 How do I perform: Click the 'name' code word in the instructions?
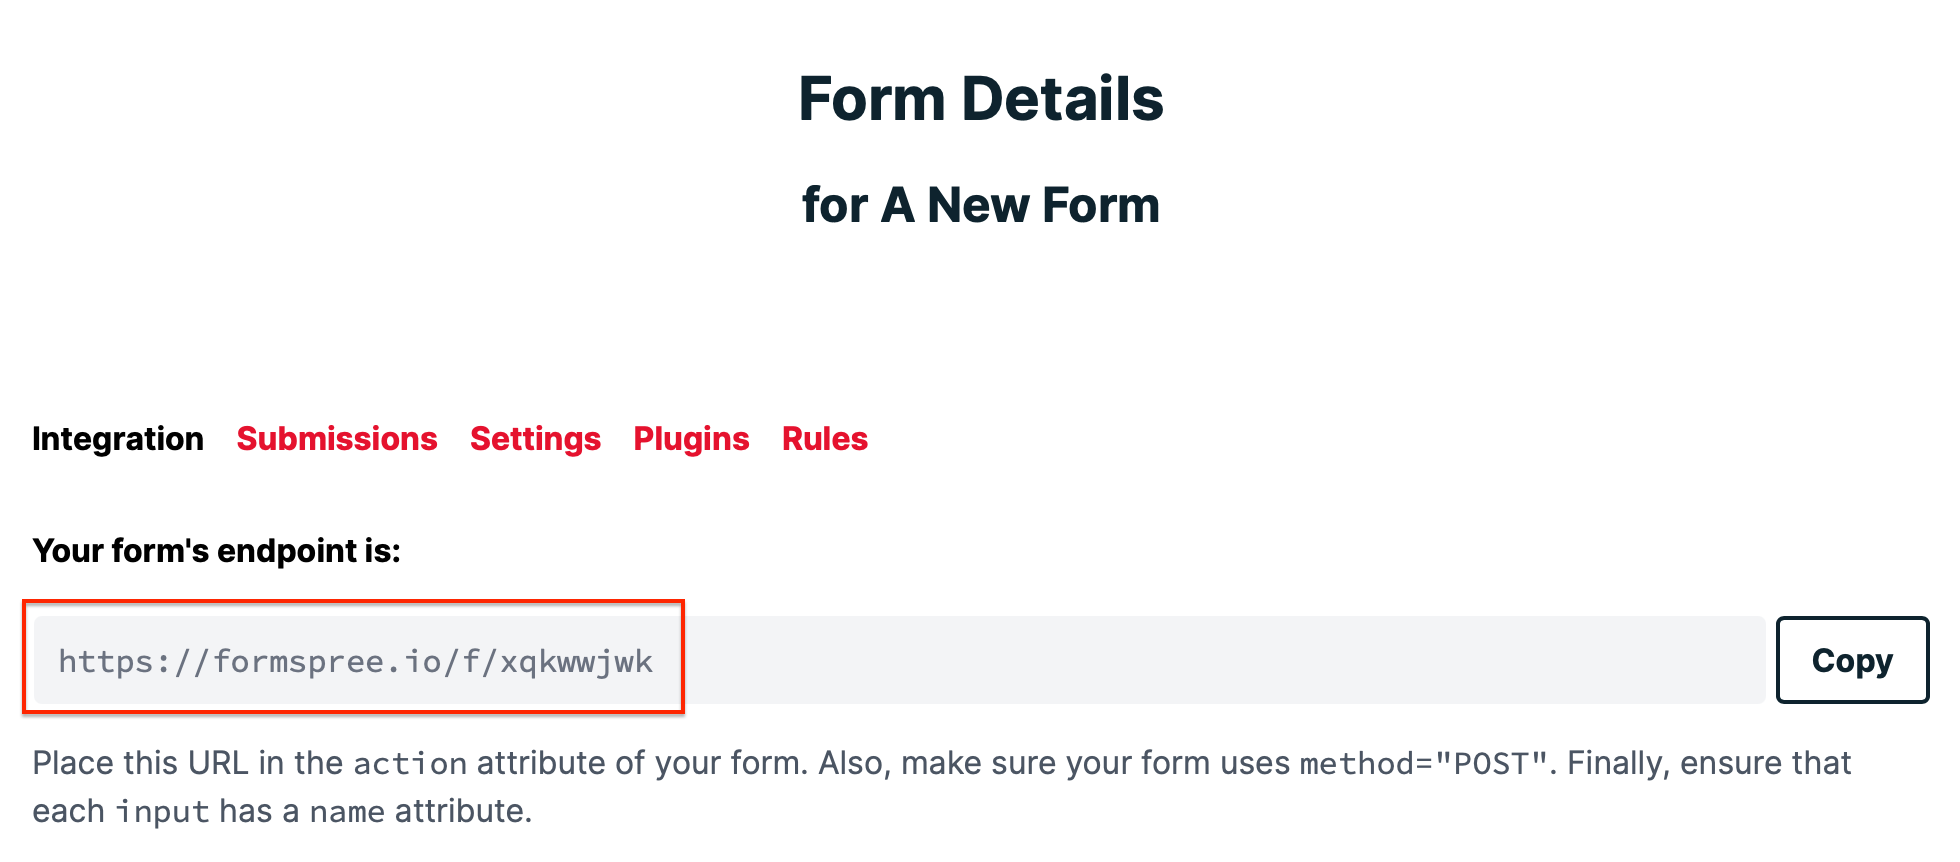click(x=347, y=811)
